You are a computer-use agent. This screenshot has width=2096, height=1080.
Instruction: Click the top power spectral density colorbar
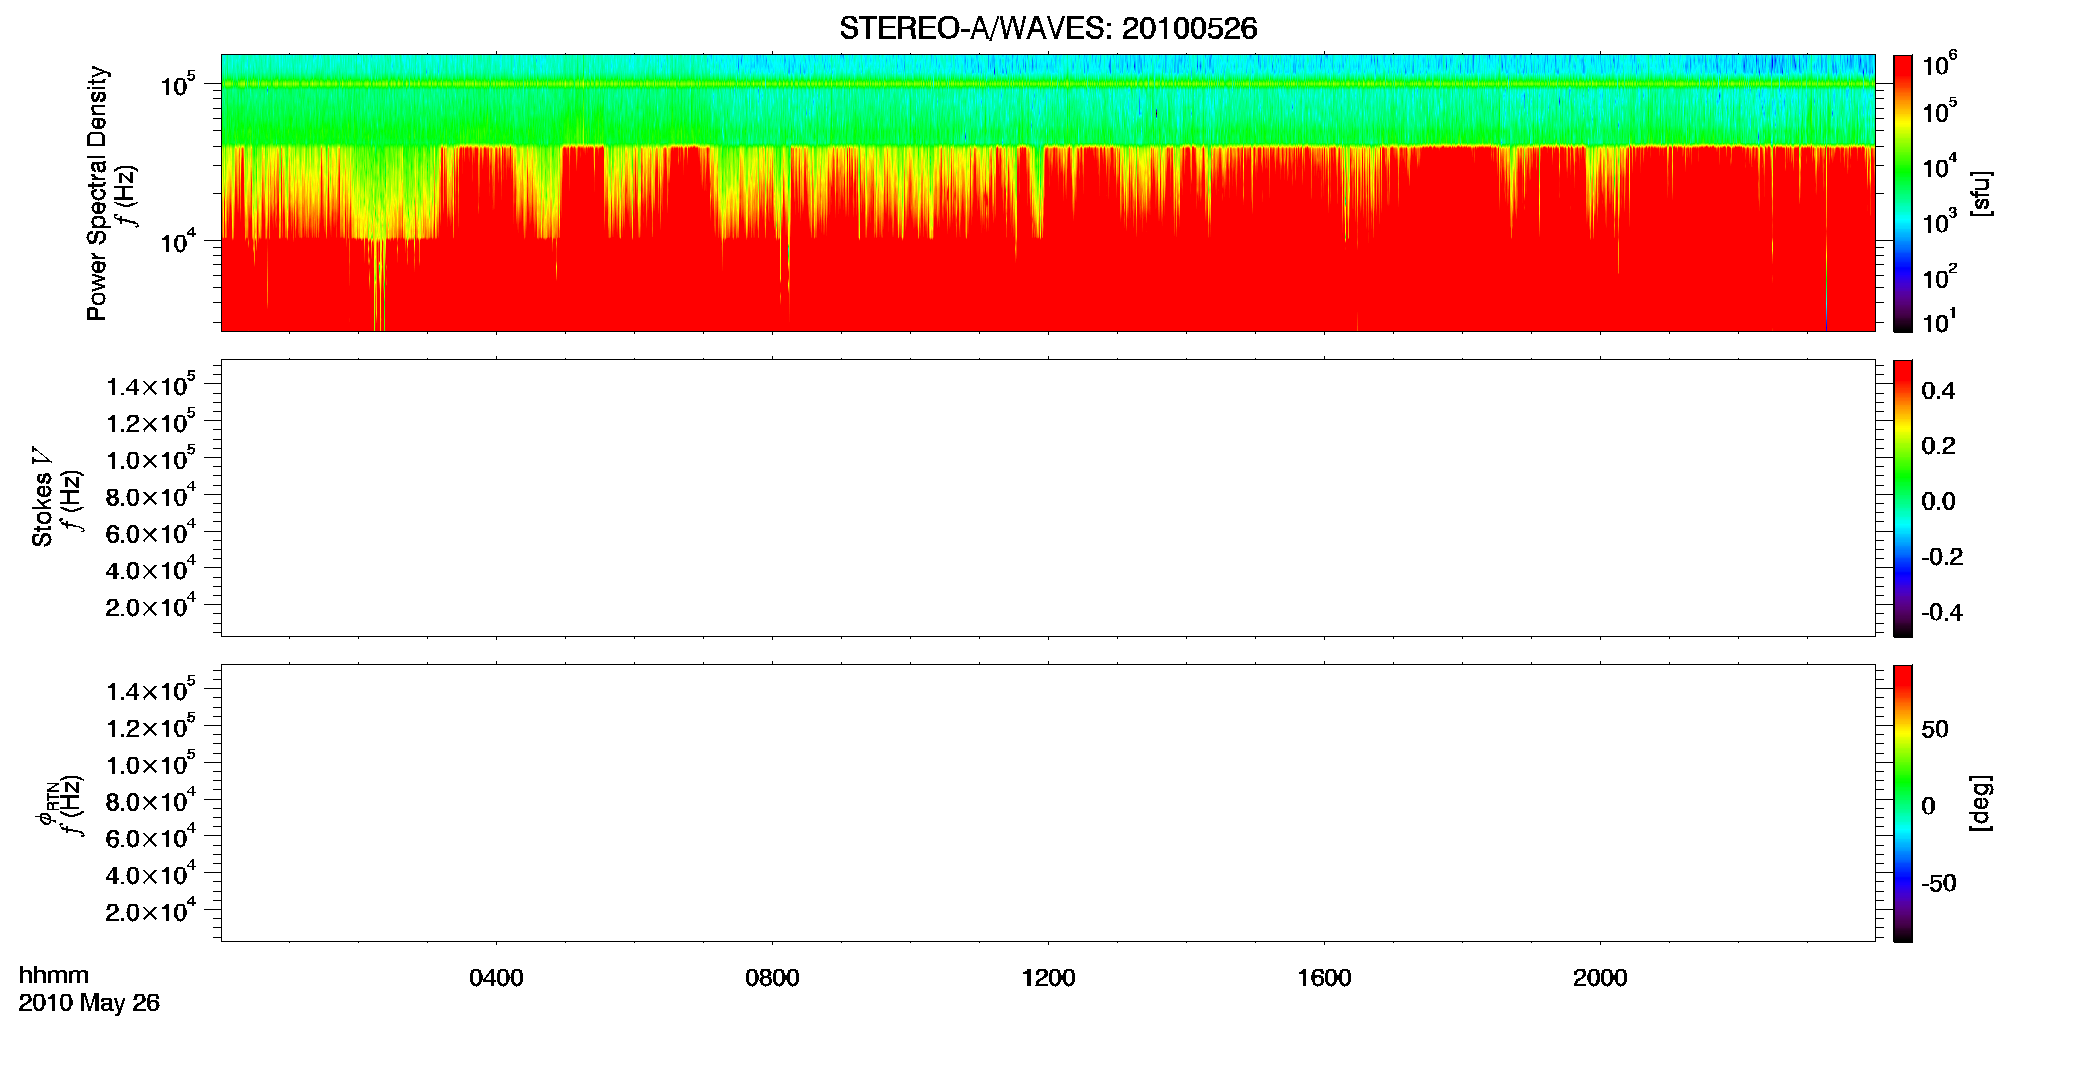click(1903, 193)
